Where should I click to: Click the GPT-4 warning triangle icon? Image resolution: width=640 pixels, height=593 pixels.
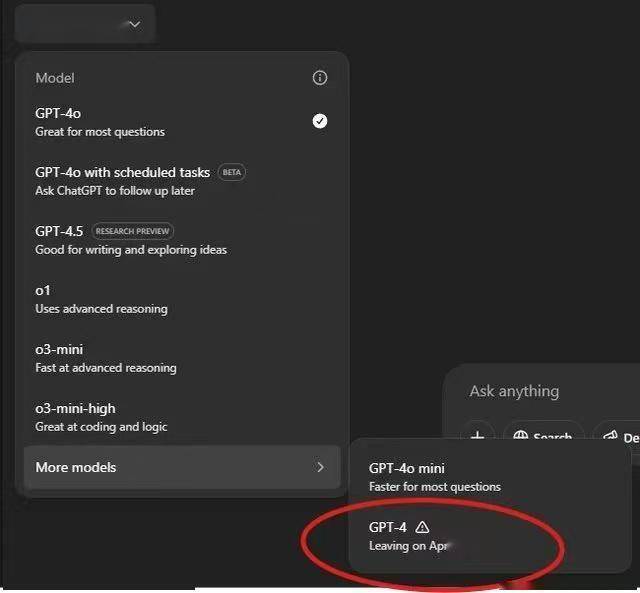click(422, 527)
